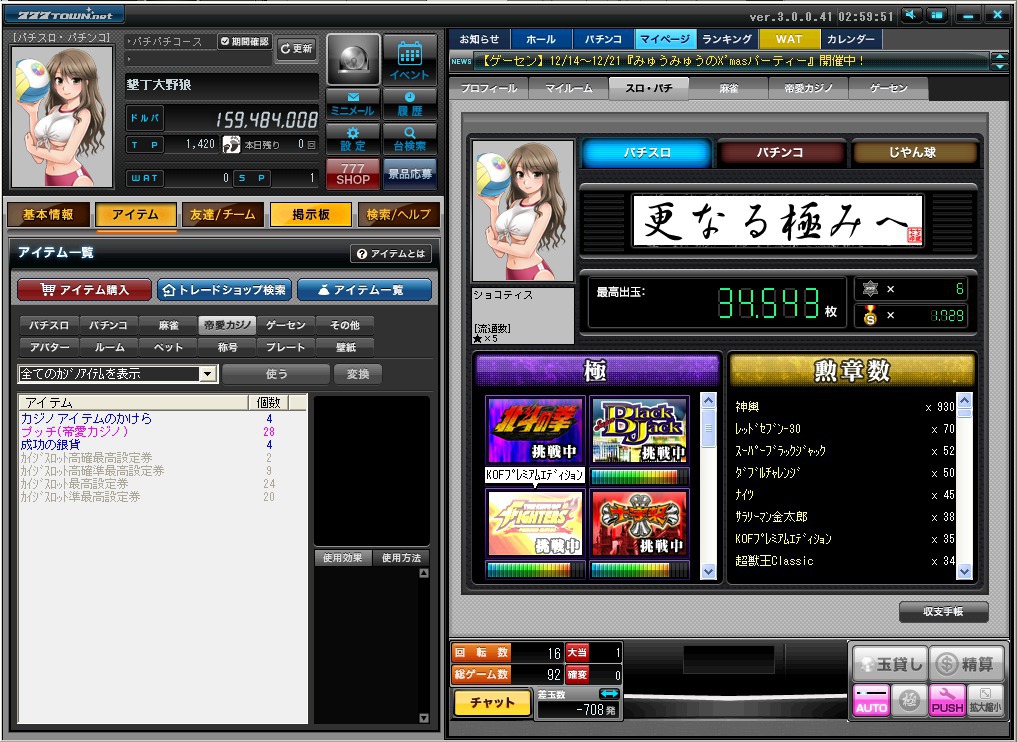Click the 期間確認 checkmark button
1017x742 pixels.
244,42
